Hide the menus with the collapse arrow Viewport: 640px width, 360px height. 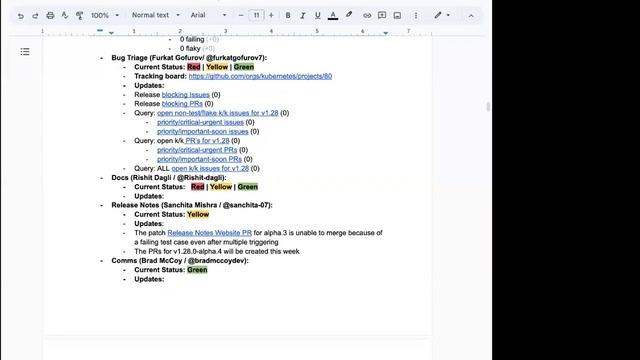coord(471,16)
